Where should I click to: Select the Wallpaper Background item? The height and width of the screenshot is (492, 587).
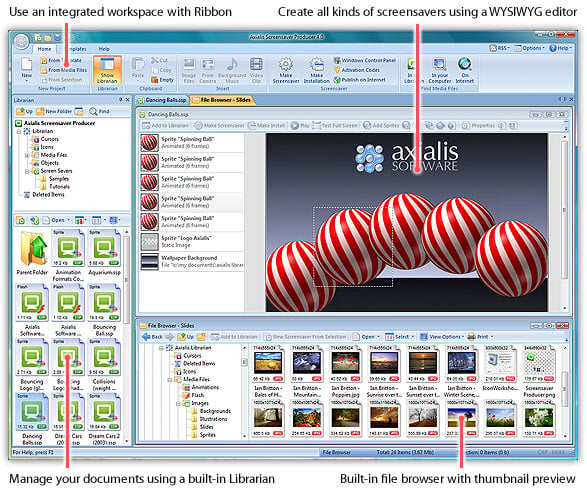[x=192, y=262]
